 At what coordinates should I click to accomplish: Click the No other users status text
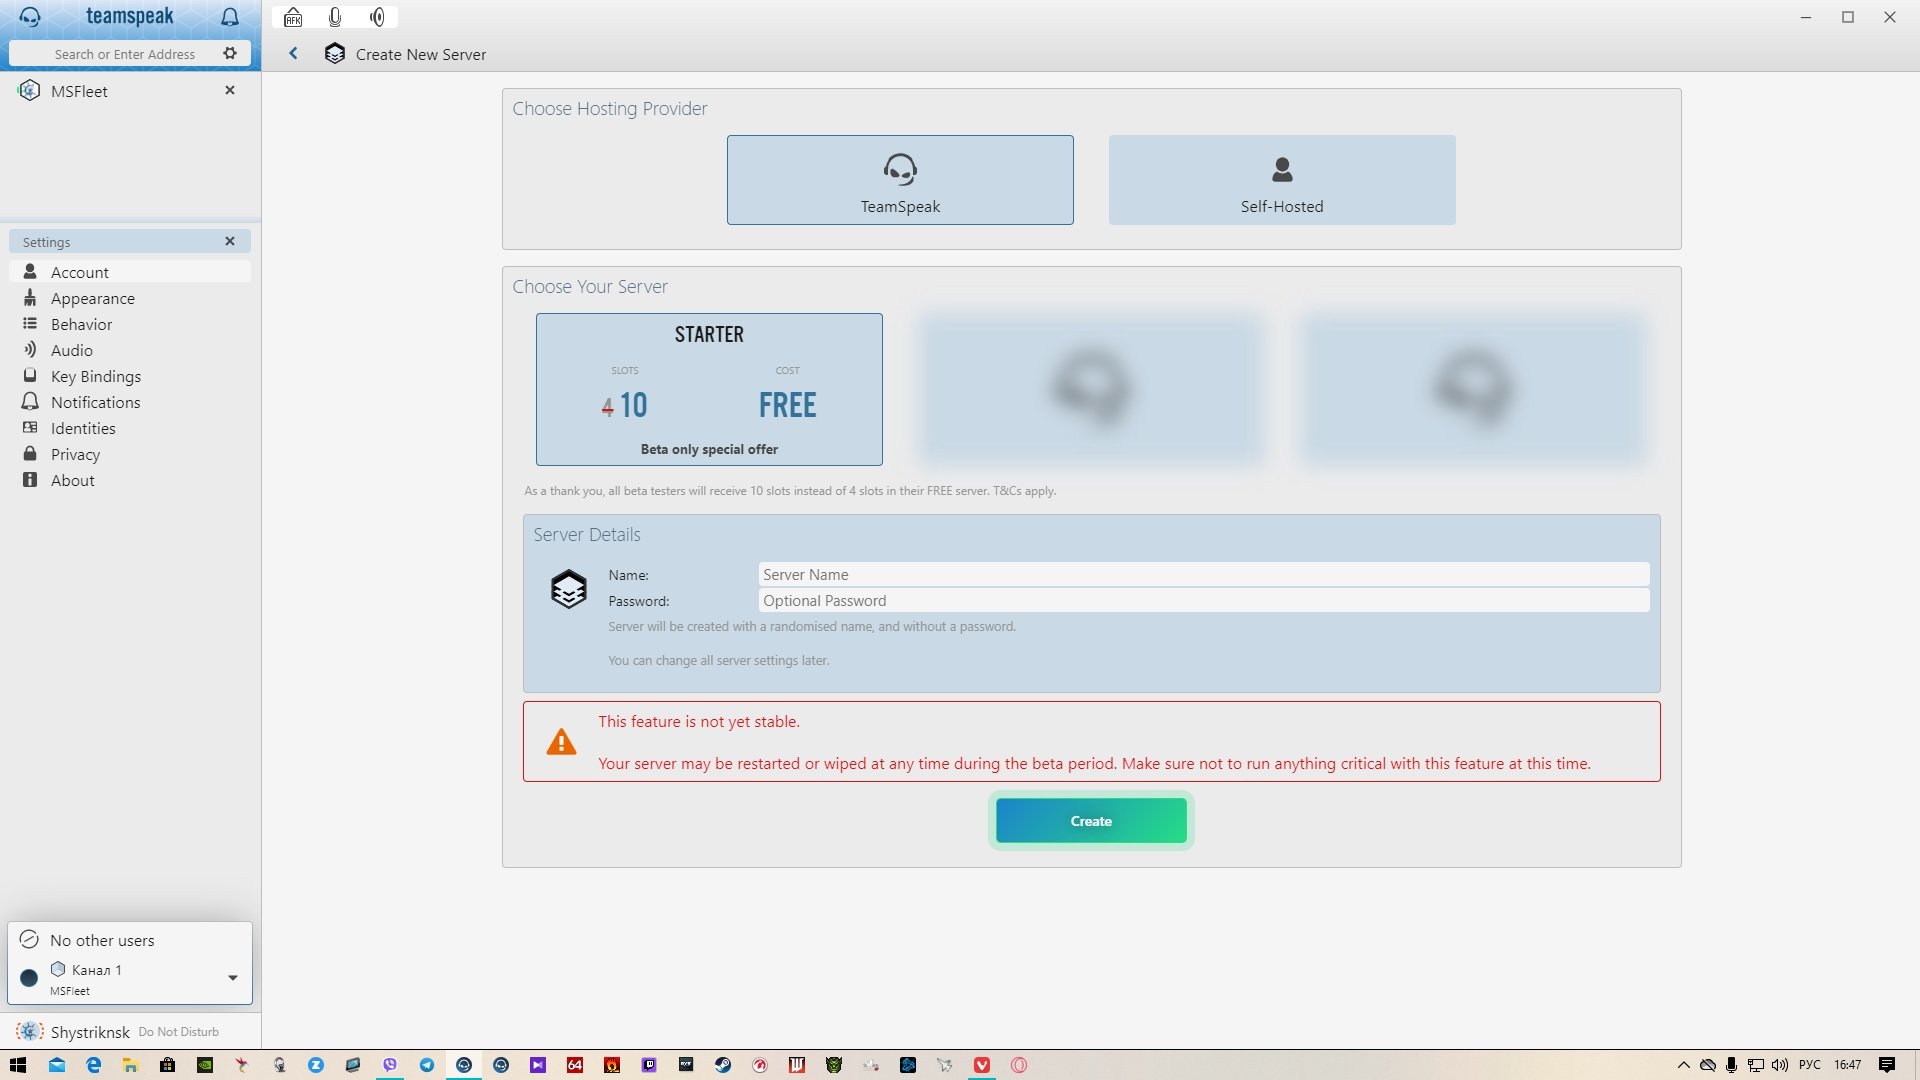(x=102, y=940)
